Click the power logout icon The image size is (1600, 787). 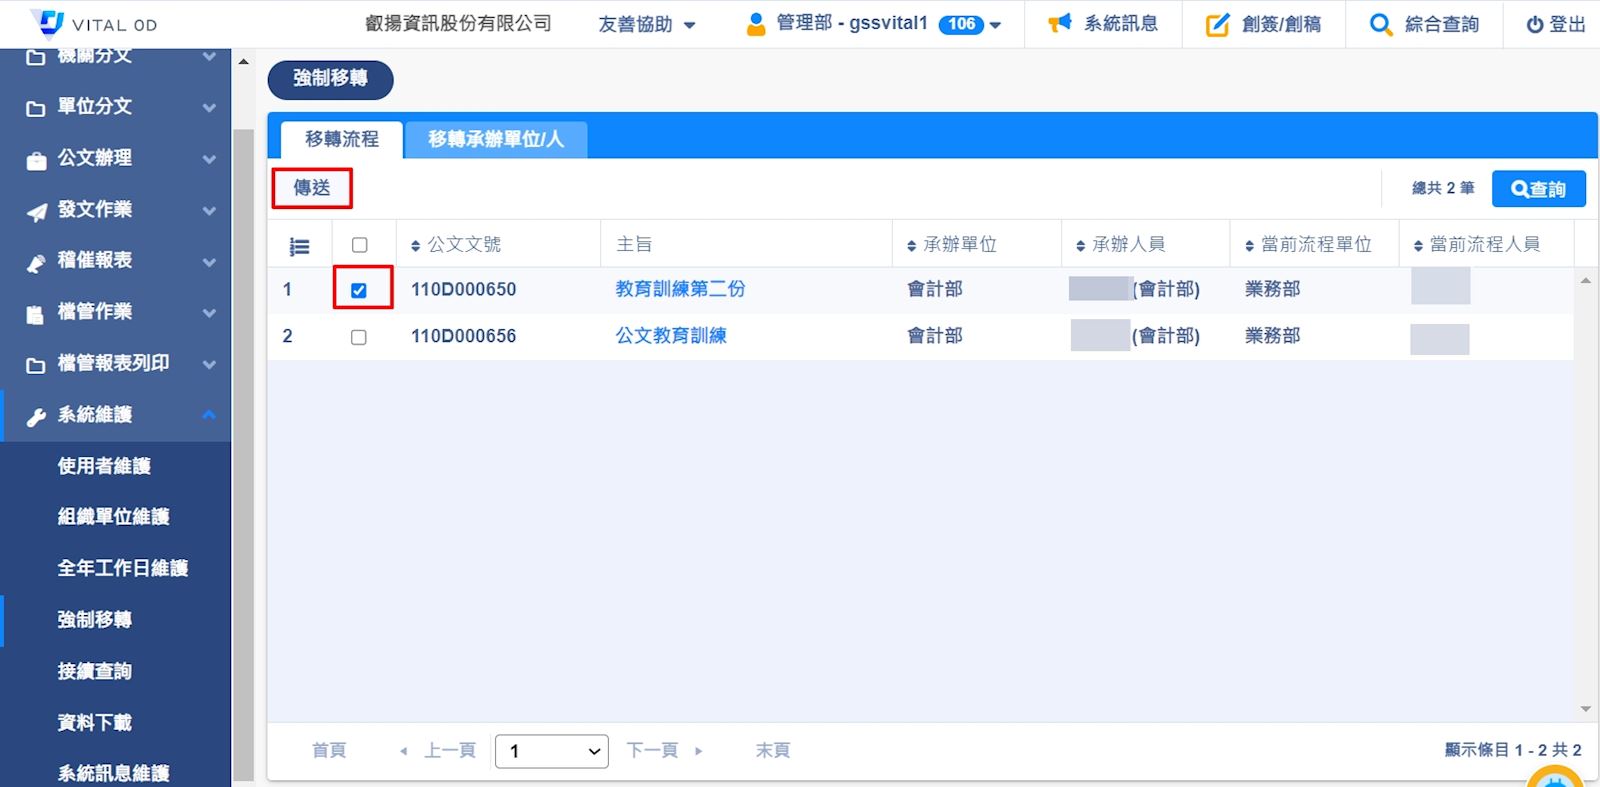point(1534,25)
